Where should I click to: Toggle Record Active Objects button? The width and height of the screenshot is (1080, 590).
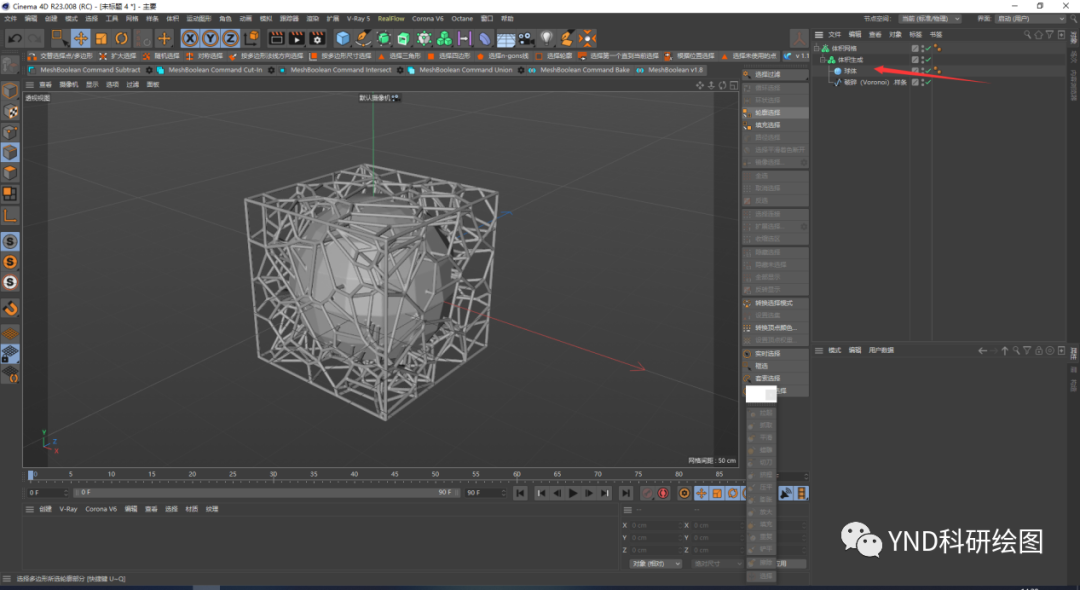click(647, 493)
